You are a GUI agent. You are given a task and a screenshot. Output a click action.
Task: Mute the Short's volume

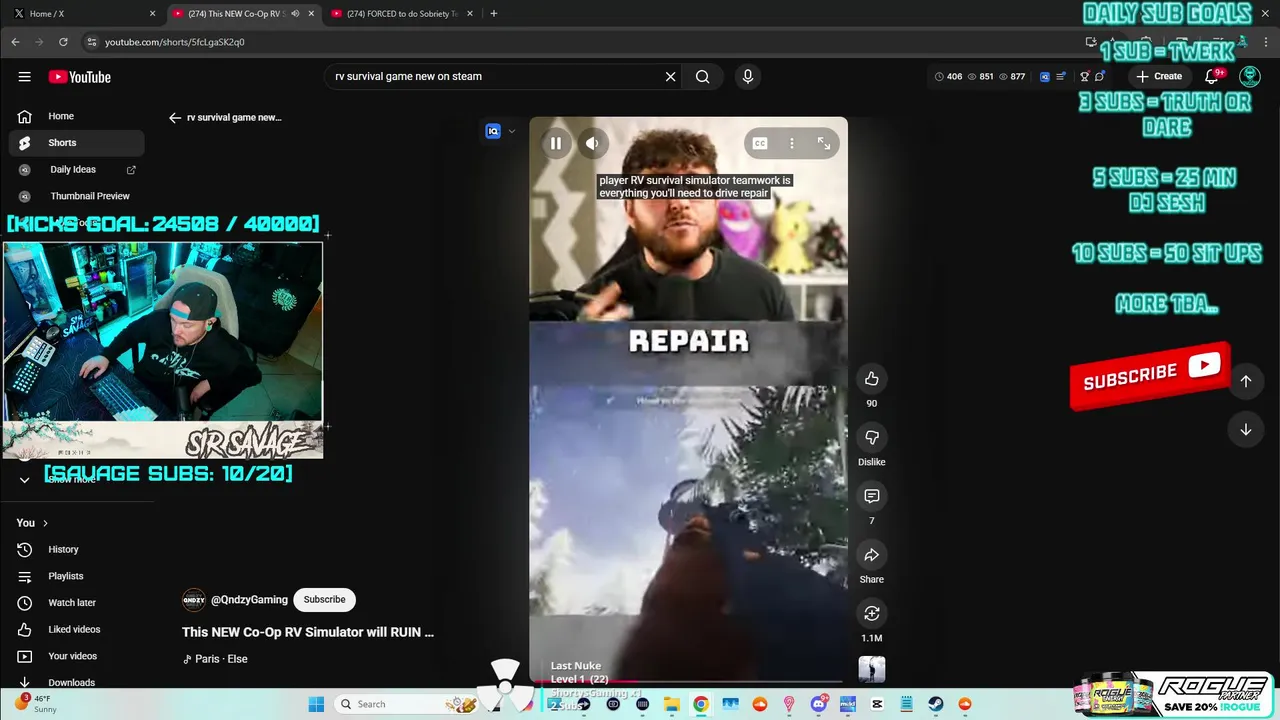click(x=592, y=143)
